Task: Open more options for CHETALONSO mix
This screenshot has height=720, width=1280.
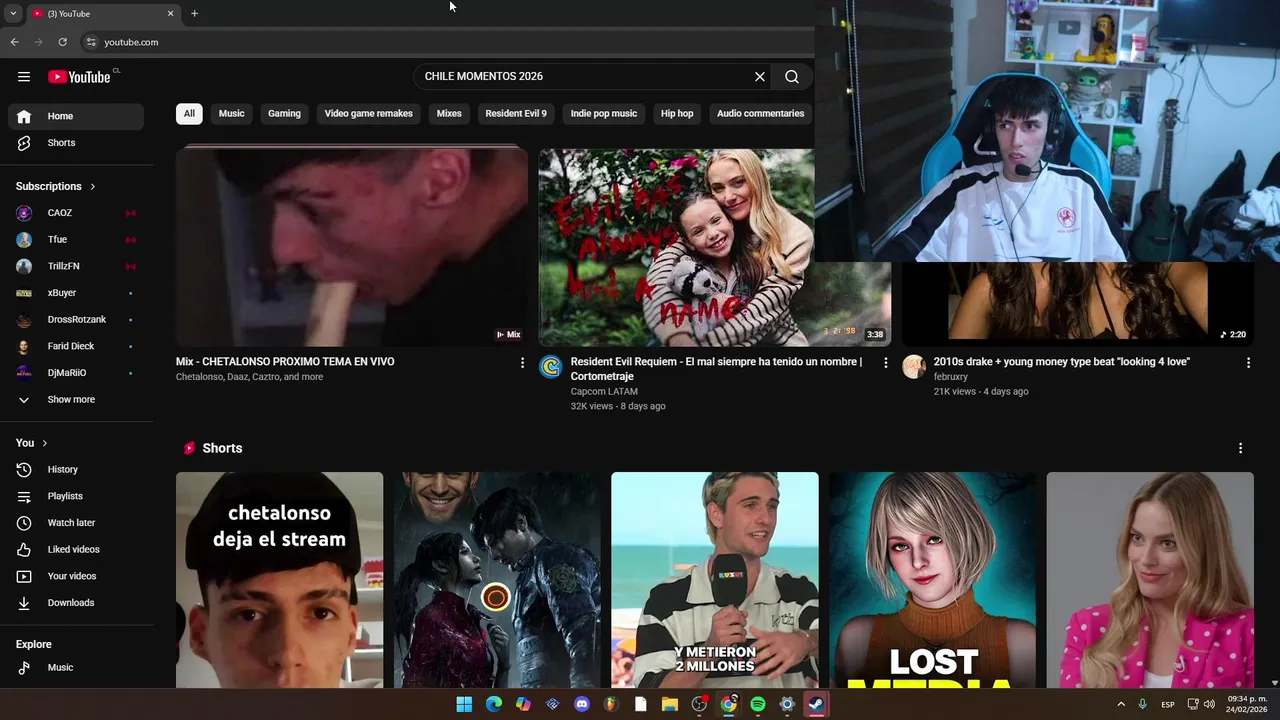Action: [x=522, y=363]
